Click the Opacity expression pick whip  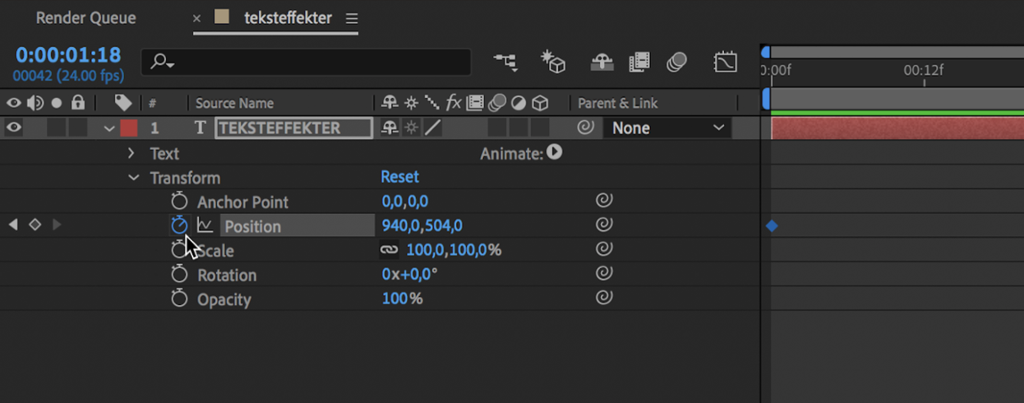click(604, 298)
